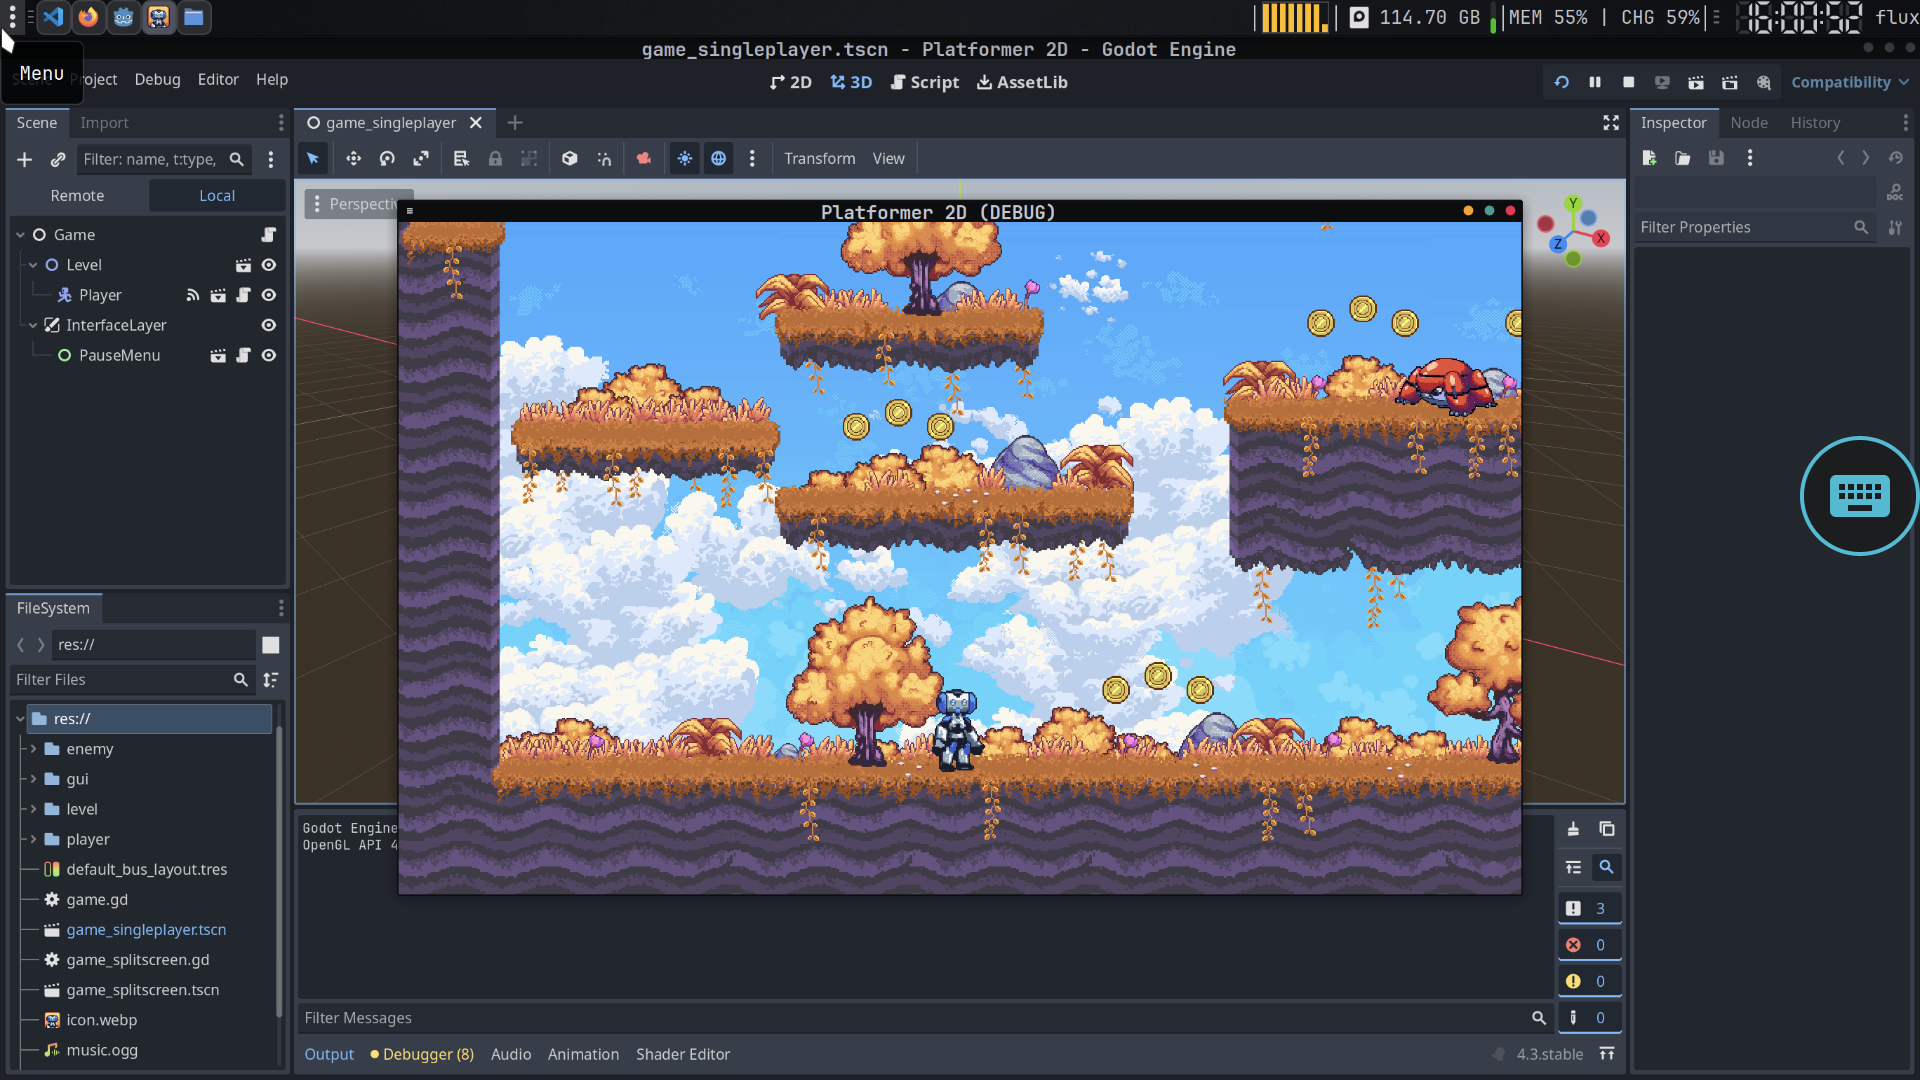The height and width of the screenshot is (1080, 1920).
Task: Click the Add Child Node plus icon
Action: [x=25, y=159]
